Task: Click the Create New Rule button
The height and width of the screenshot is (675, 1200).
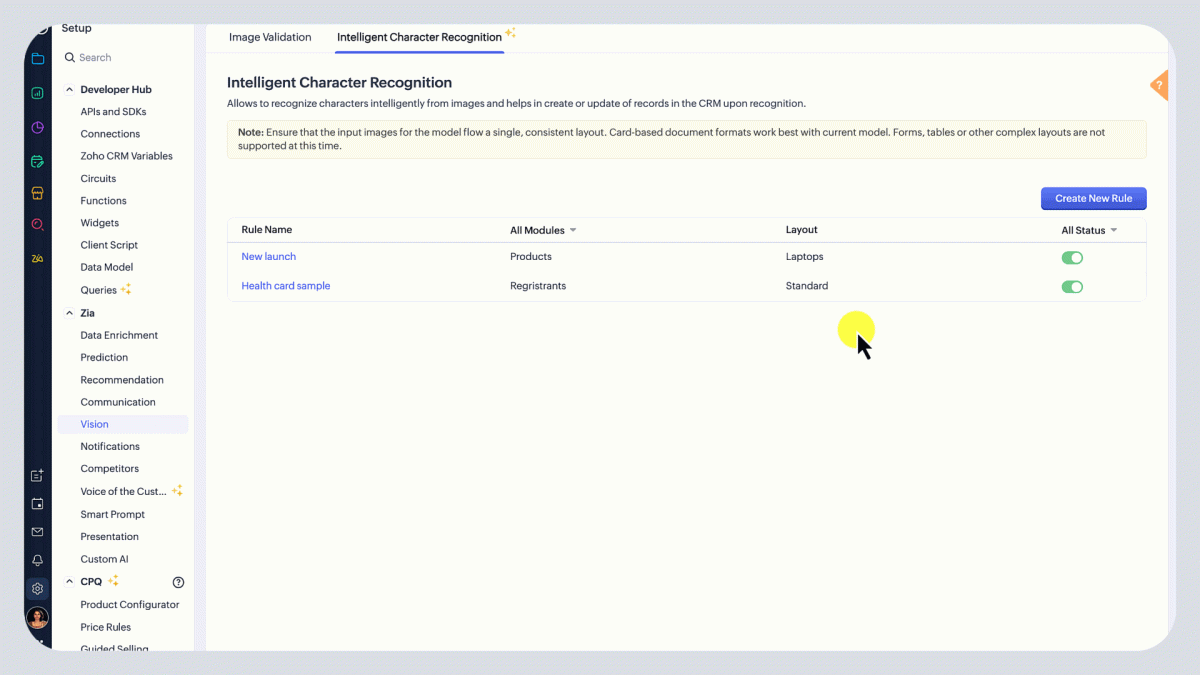Action: pos(1093,198)
